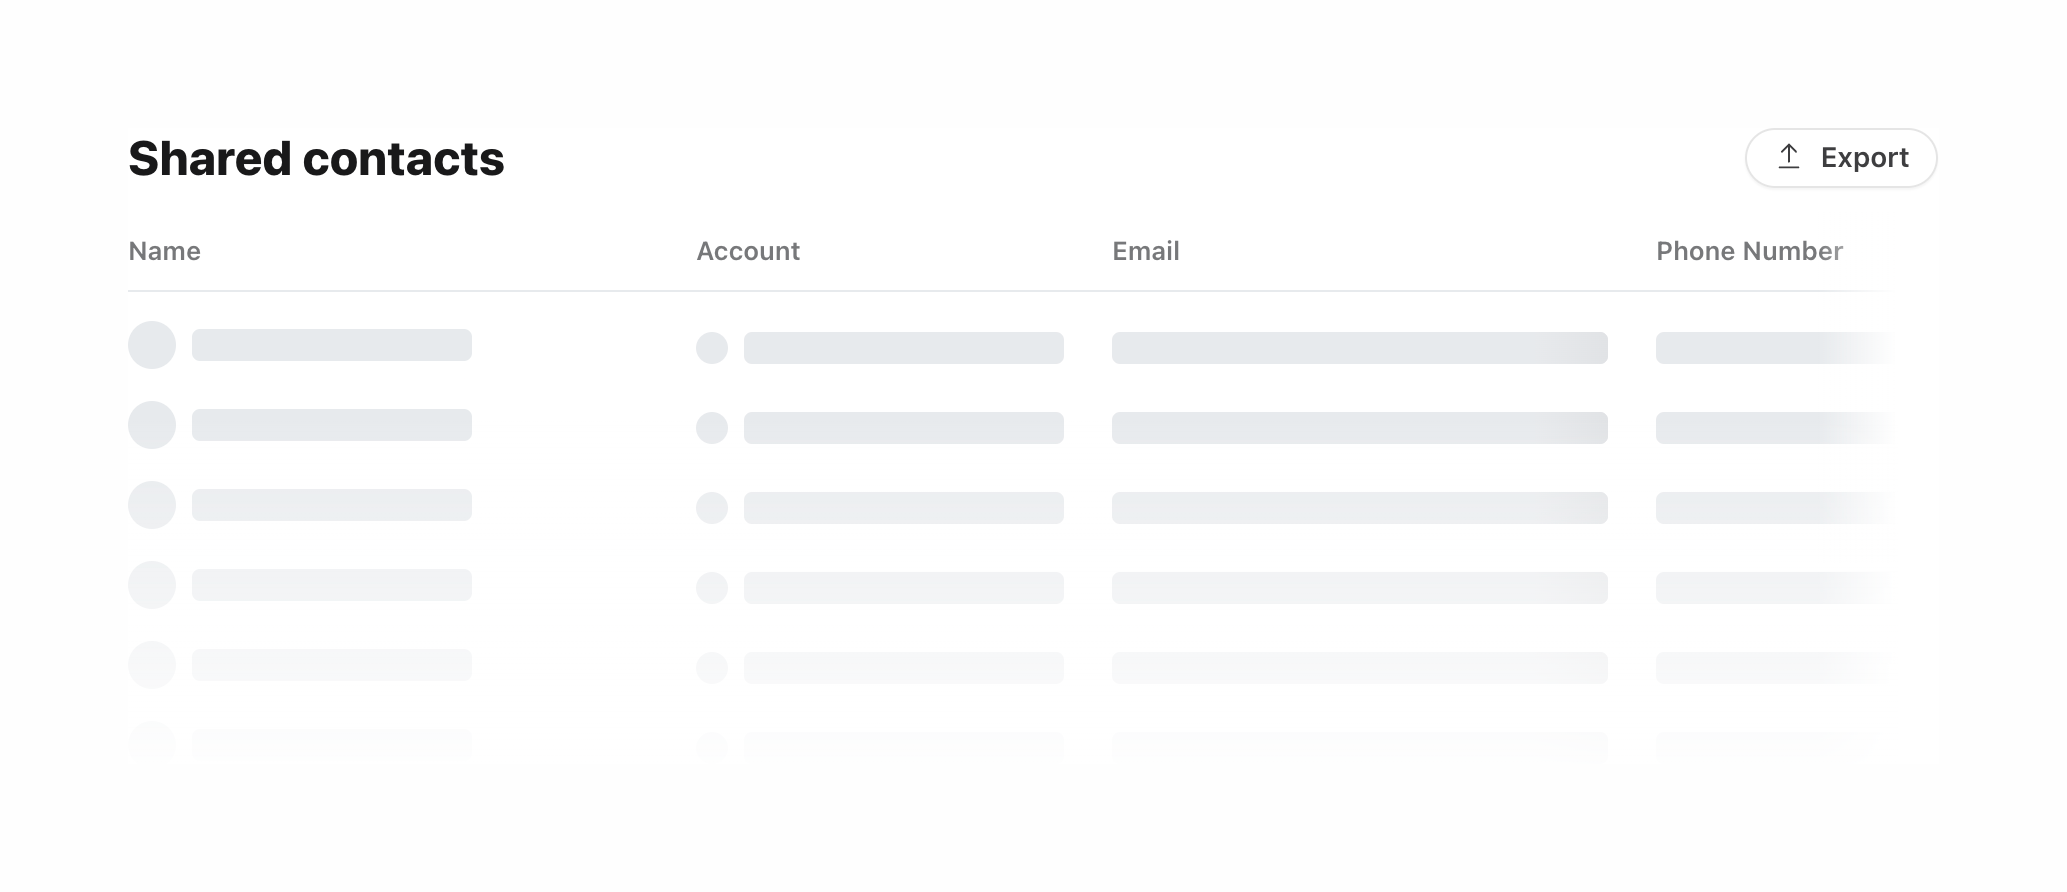Click the second row's small account icon placeholder
The height and width of the screenshot is (892, 2067).
(712, 428)
